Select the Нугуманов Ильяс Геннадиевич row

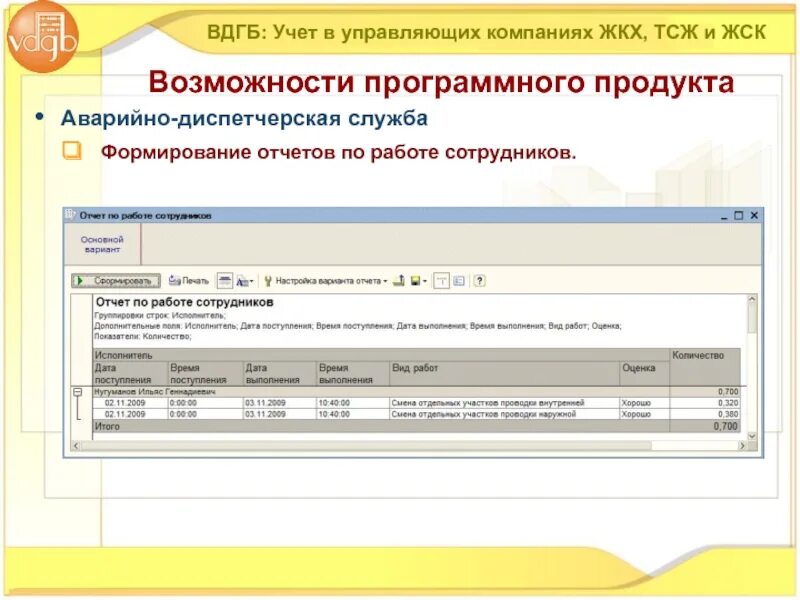click(x=416, y=392)
